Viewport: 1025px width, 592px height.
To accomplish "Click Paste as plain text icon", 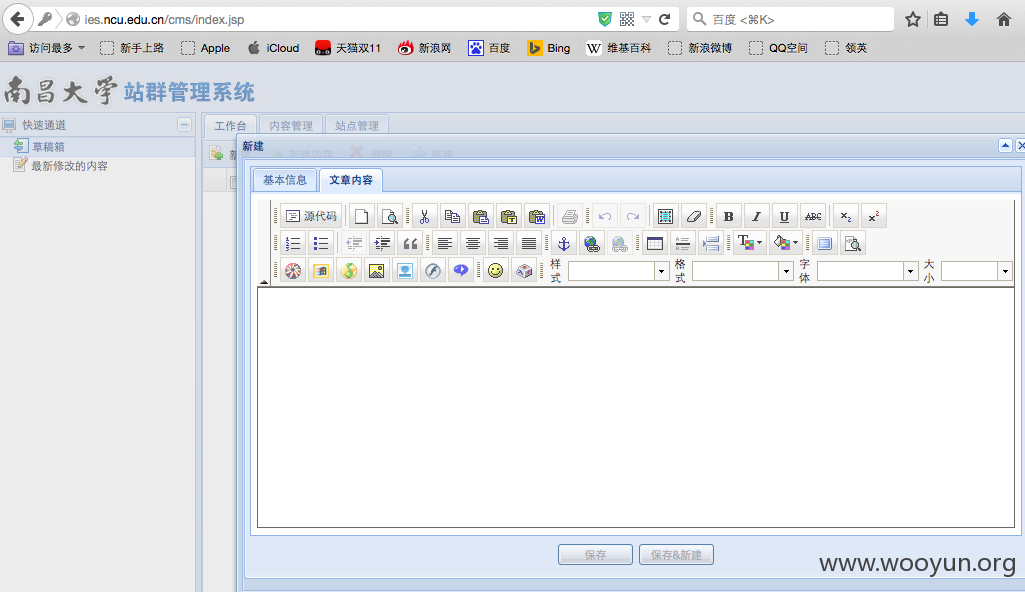I will (509, 216).
